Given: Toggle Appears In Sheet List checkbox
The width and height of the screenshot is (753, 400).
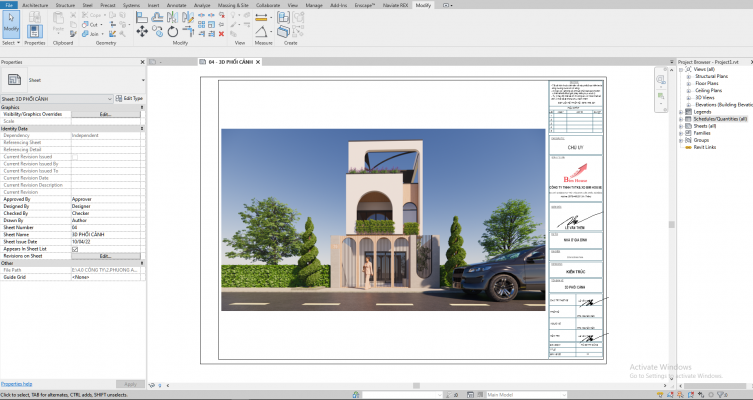Looking at the screenshot, I should tap(75, 248).
